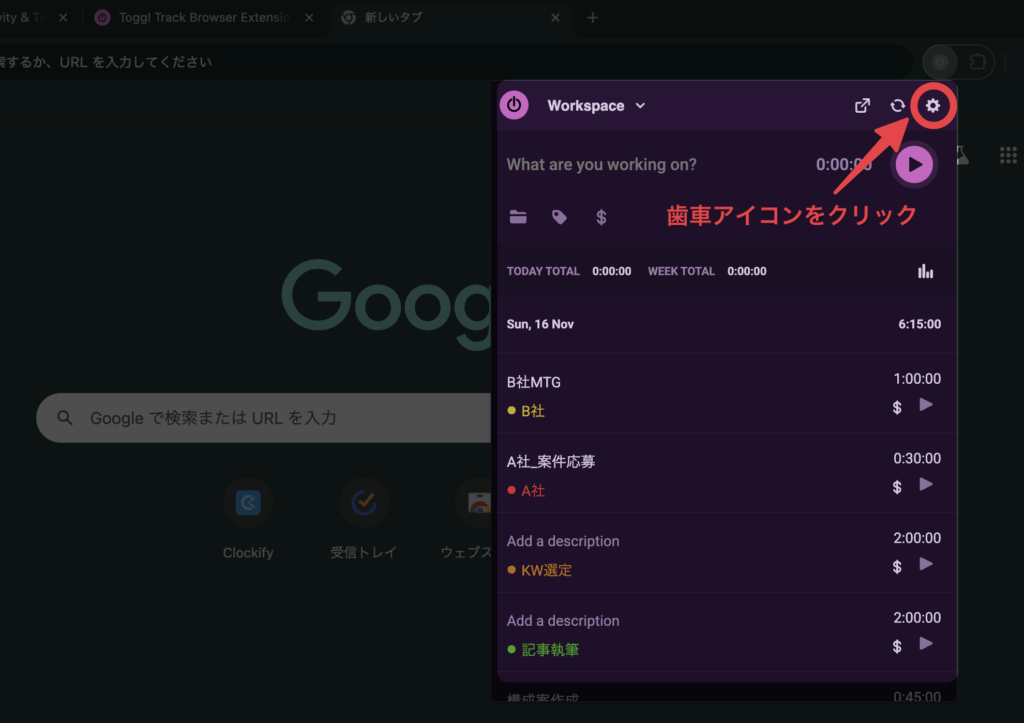Toggle billable dollar on B社MTG entry
Screen dimensions: 1024x723
tap(897, 407)
